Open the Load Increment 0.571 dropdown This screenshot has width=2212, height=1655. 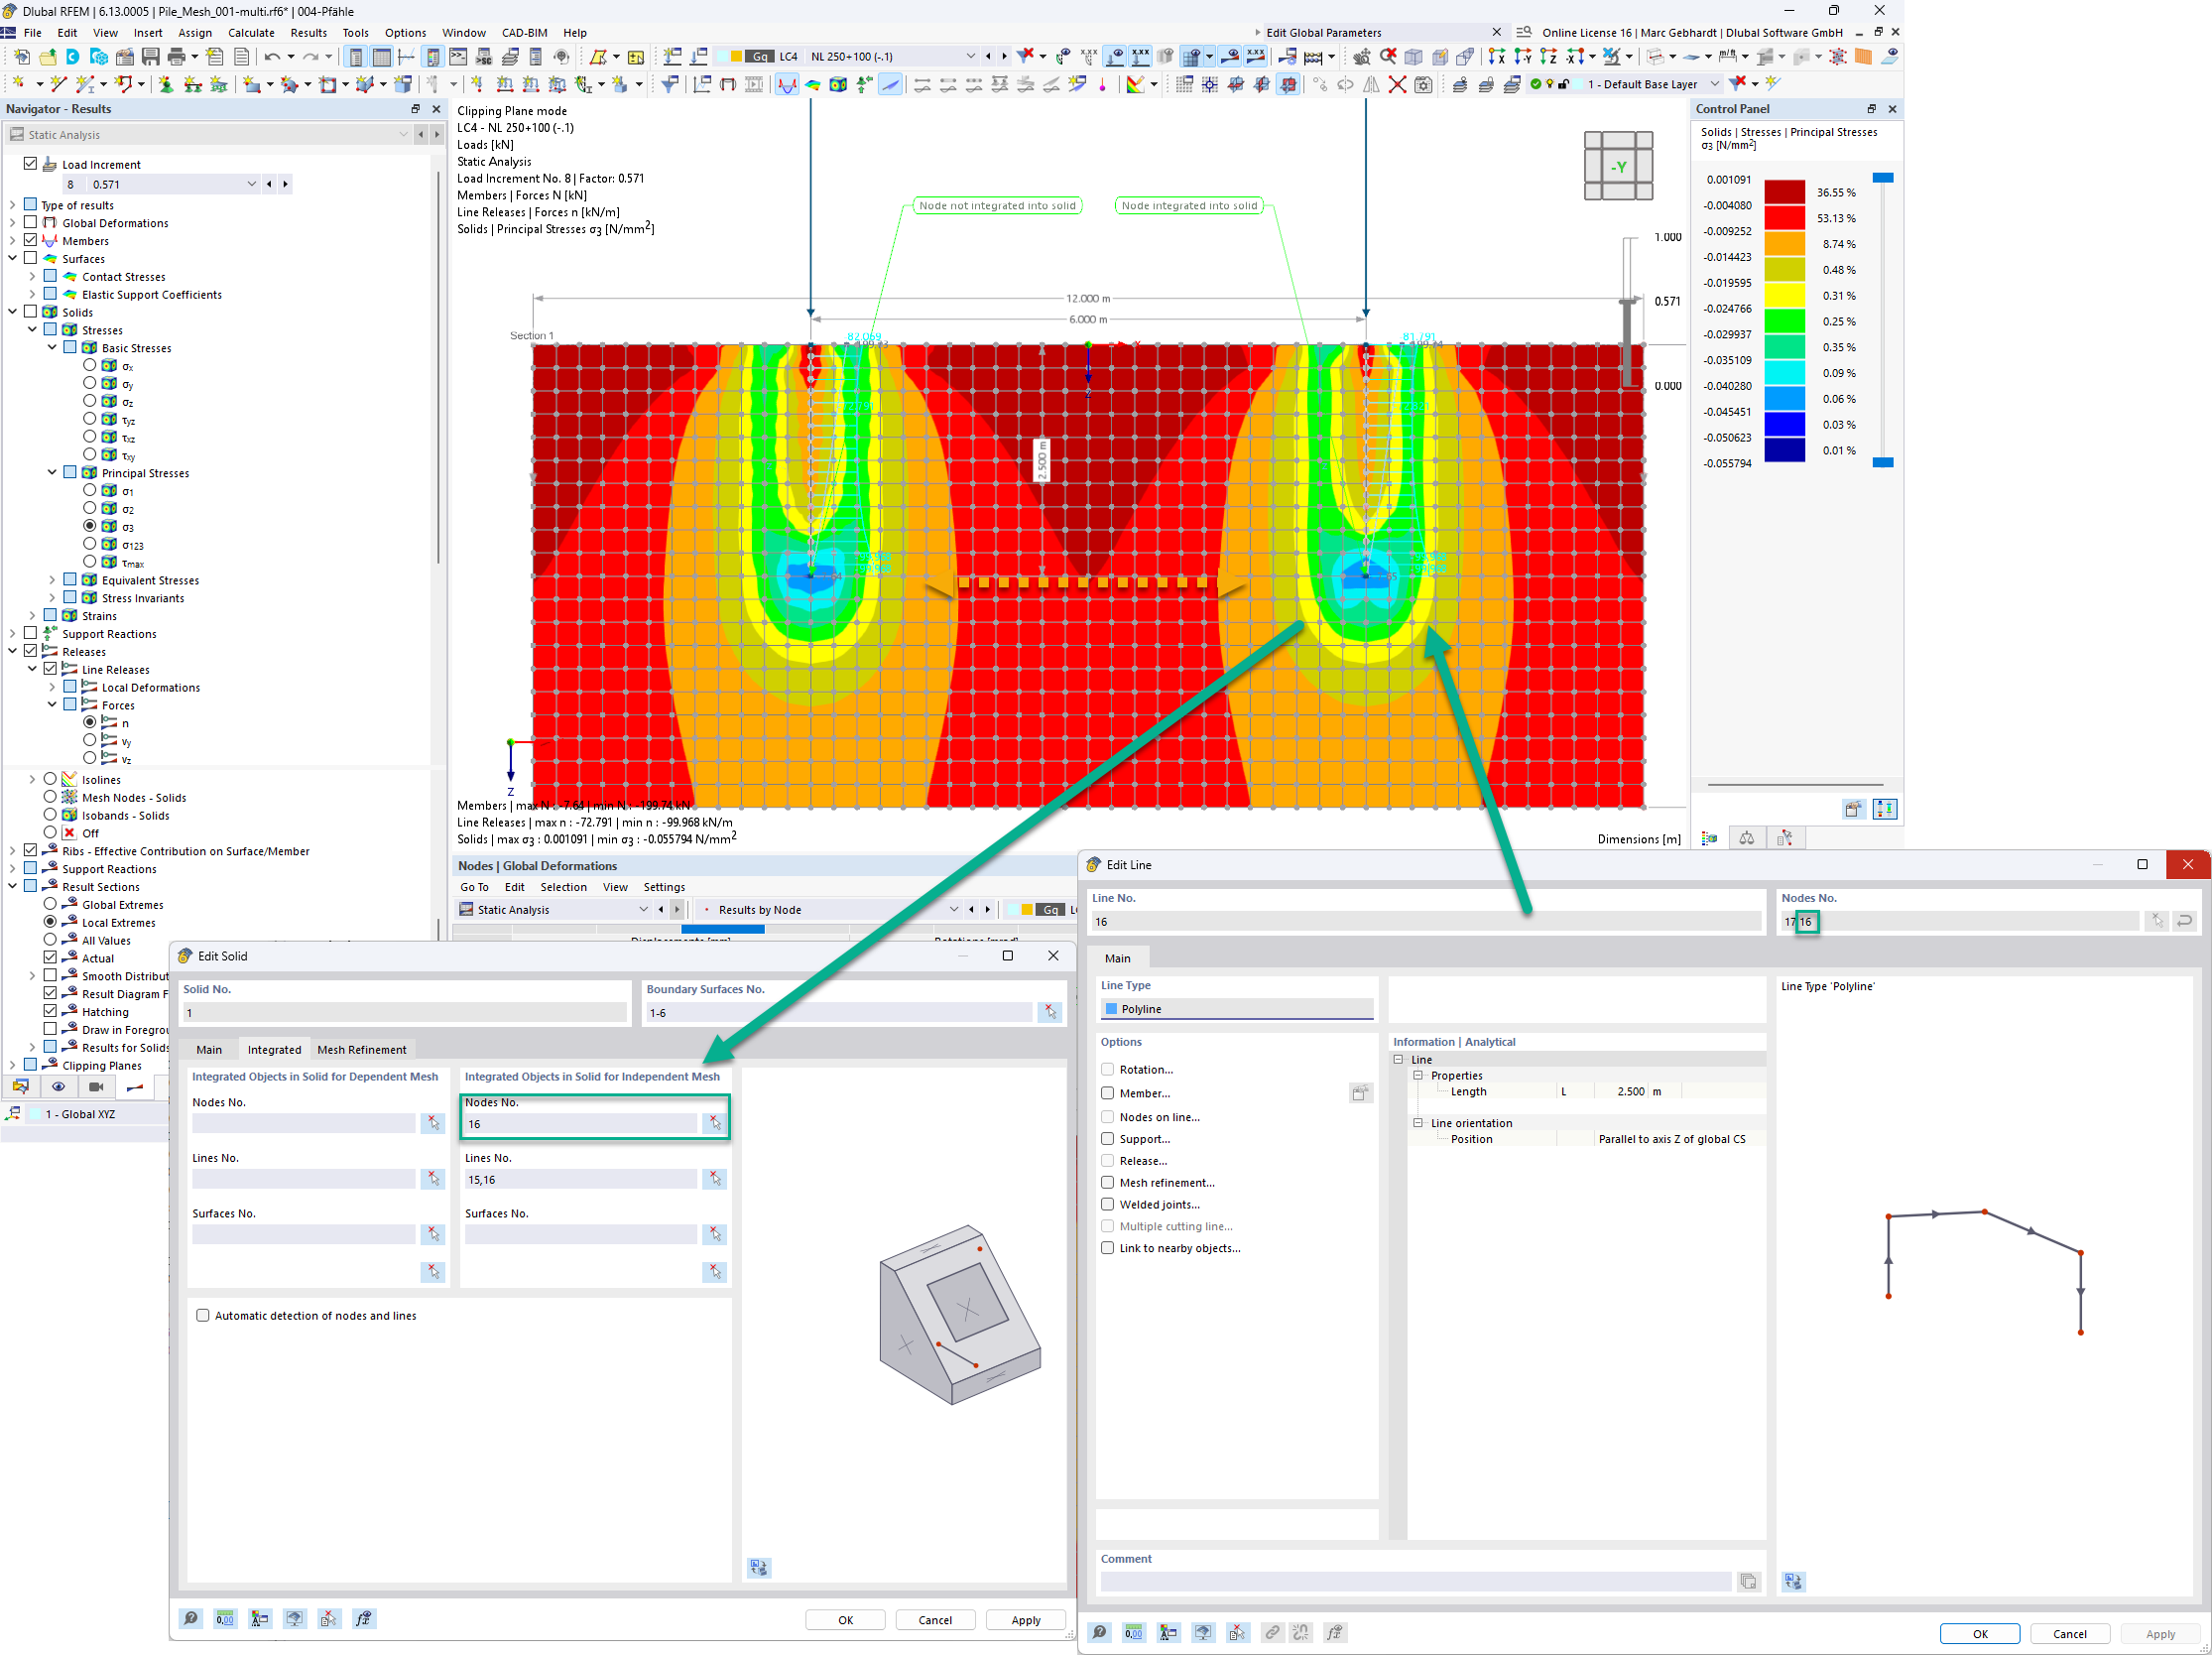pos(251,184)
